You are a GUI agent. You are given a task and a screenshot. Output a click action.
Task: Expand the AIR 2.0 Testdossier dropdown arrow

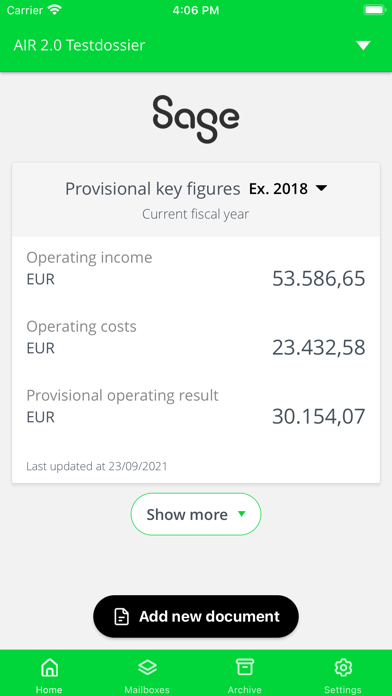[x=363, y=45]
